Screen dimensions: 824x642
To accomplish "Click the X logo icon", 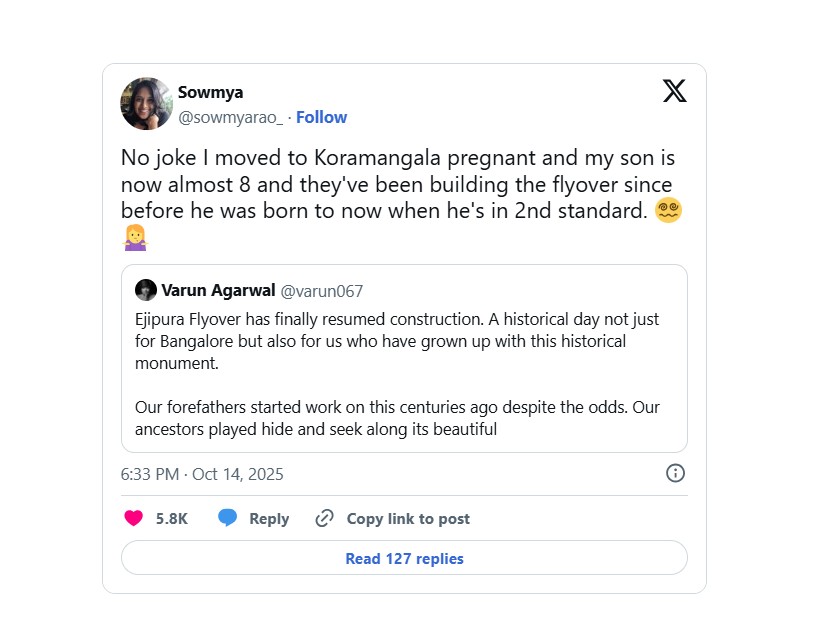I will coord(675,91).
